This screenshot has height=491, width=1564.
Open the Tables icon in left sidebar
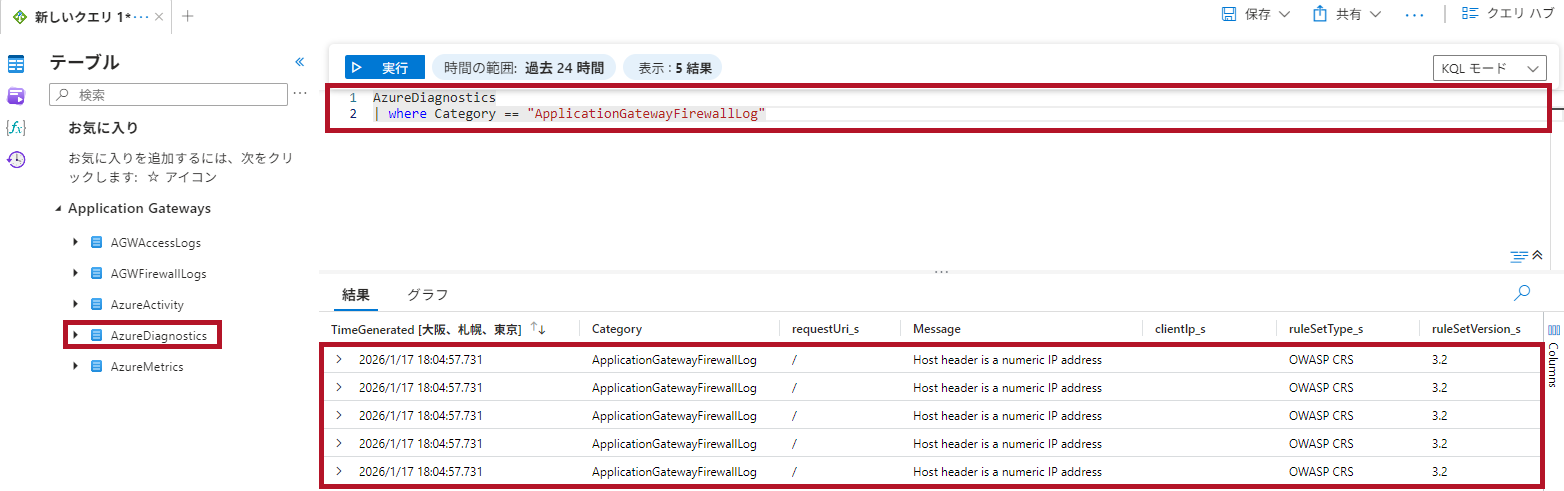pos(16,64)
